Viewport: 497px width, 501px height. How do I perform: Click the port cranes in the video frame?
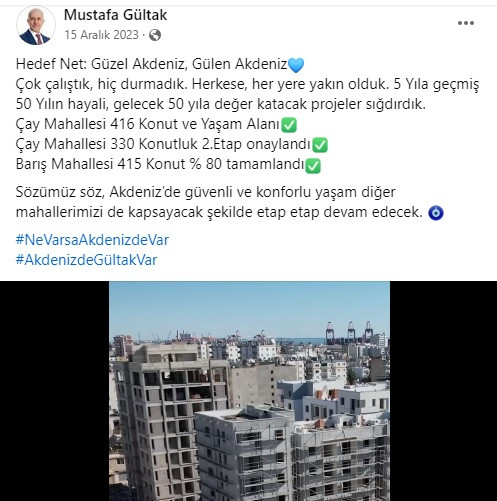349,332
